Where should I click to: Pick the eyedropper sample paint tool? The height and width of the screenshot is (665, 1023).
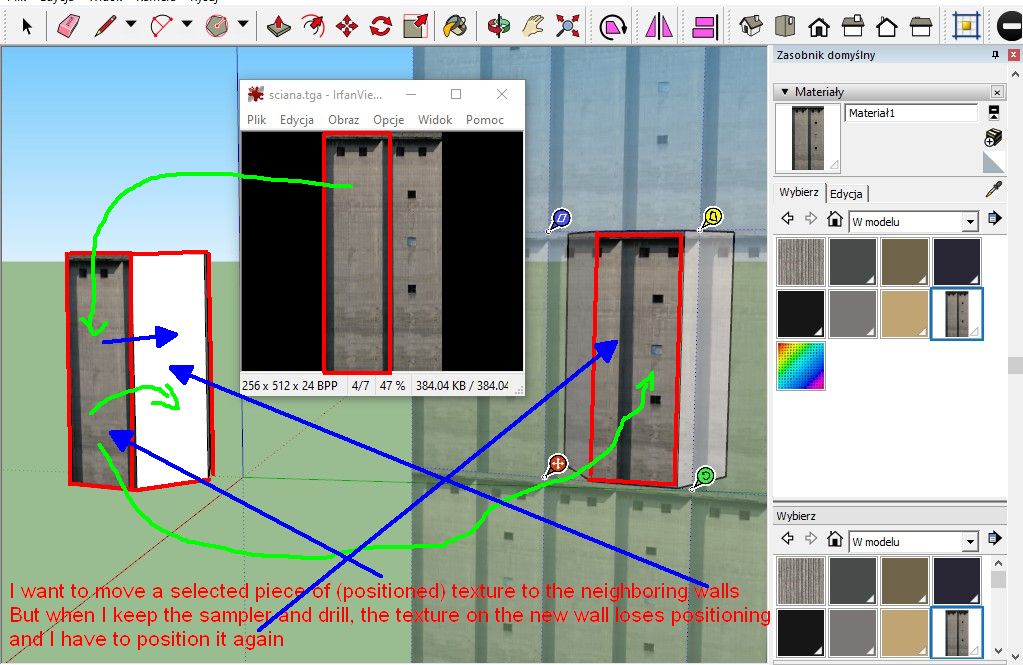point(994,190)
